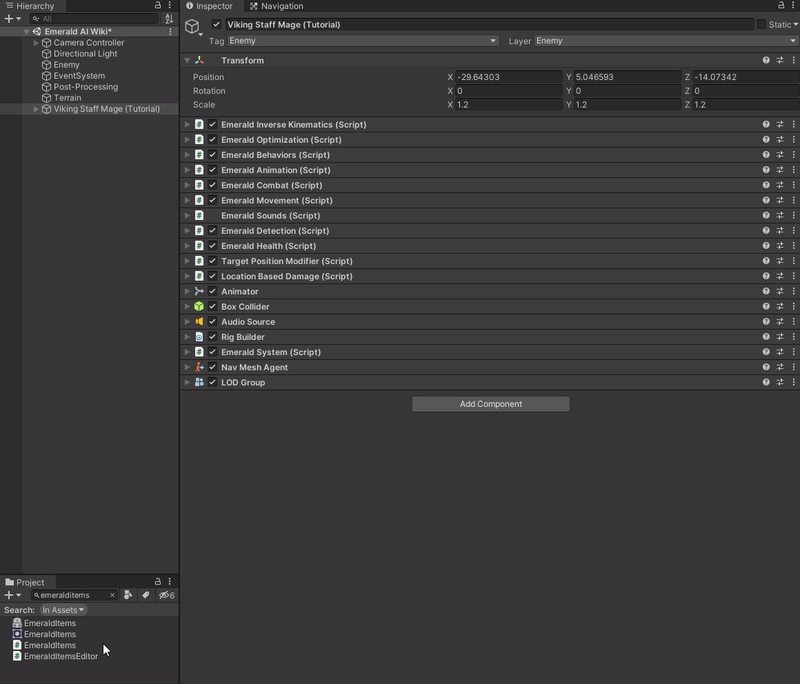Expand the Emerald Detection script component
Image resolution: width=800 pixels, height=684 pixels.
pos(187,231)
